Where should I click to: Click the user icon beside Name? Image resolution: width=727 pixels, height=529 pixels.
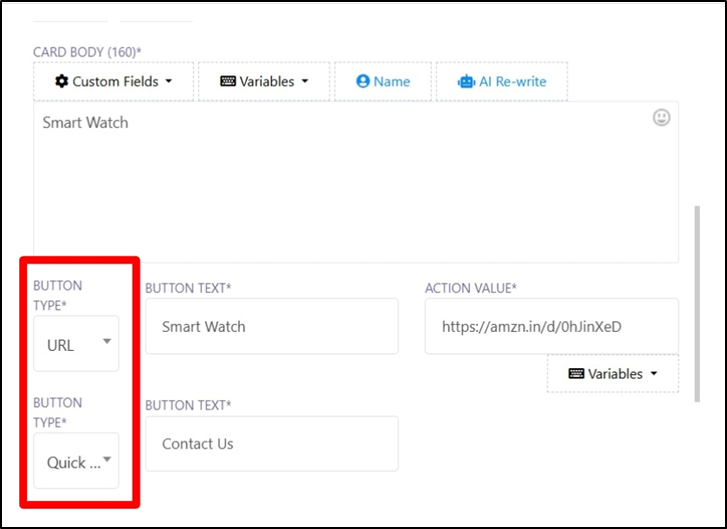pos(363,82)
